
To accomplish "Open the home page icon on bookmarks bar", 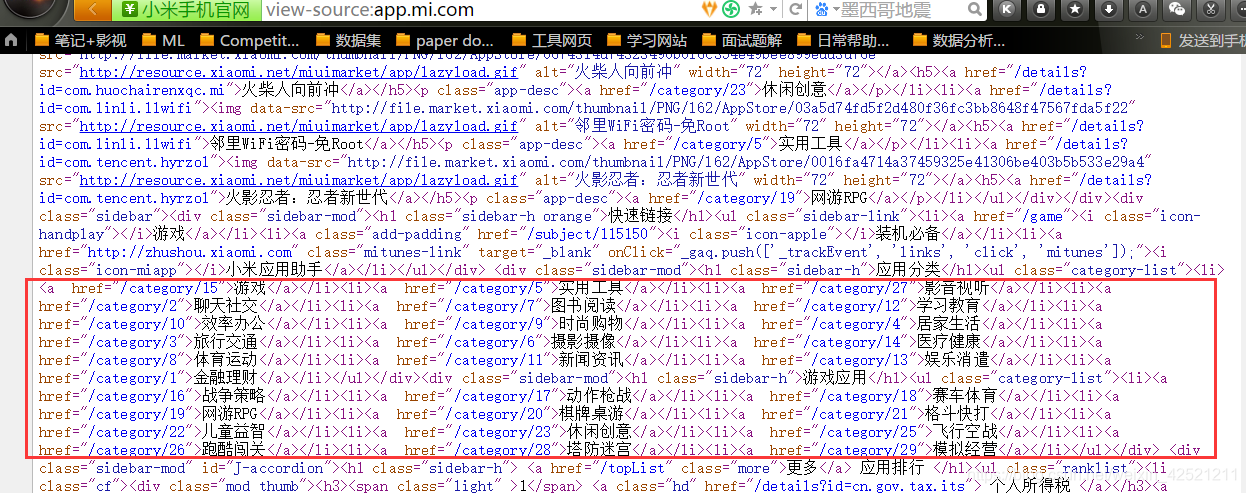I will 12,41.
